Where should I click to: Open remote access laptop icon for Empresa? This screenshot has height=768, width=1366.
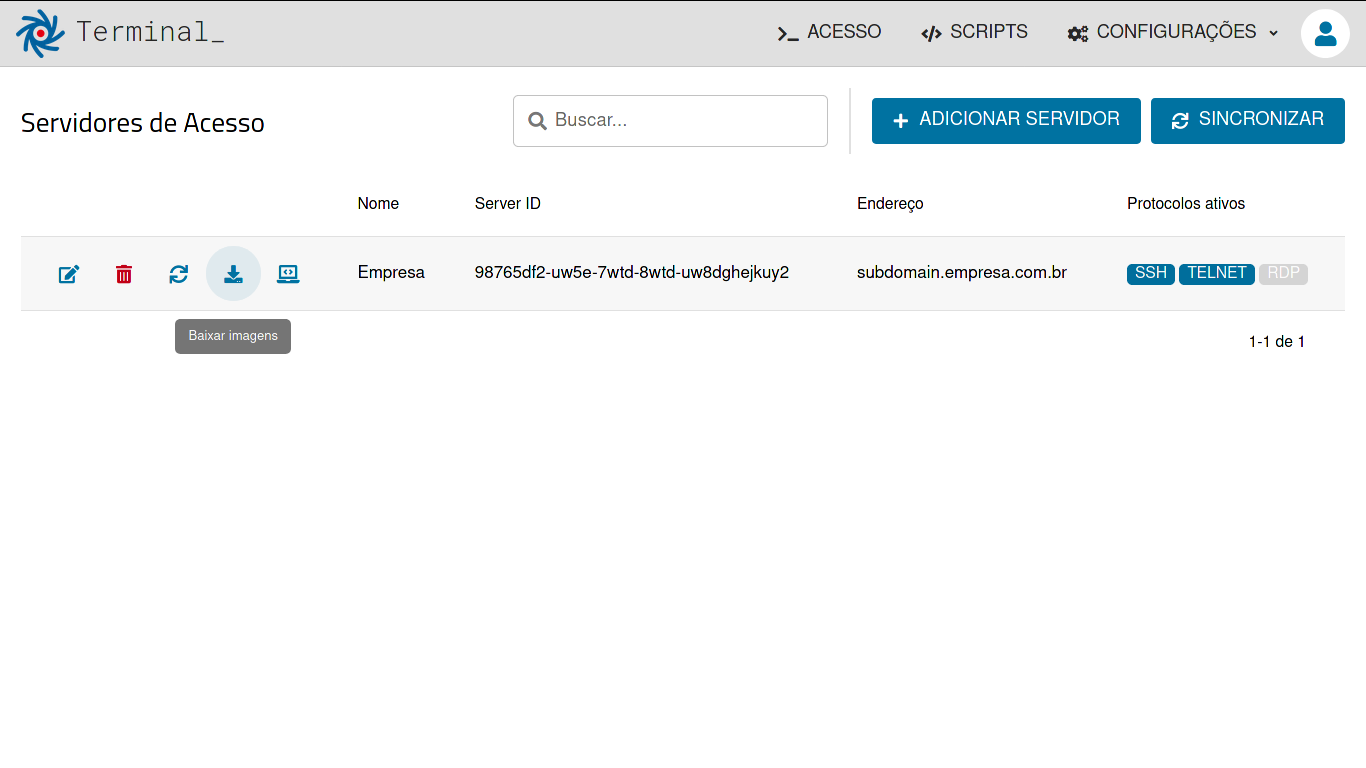point(288,274)
